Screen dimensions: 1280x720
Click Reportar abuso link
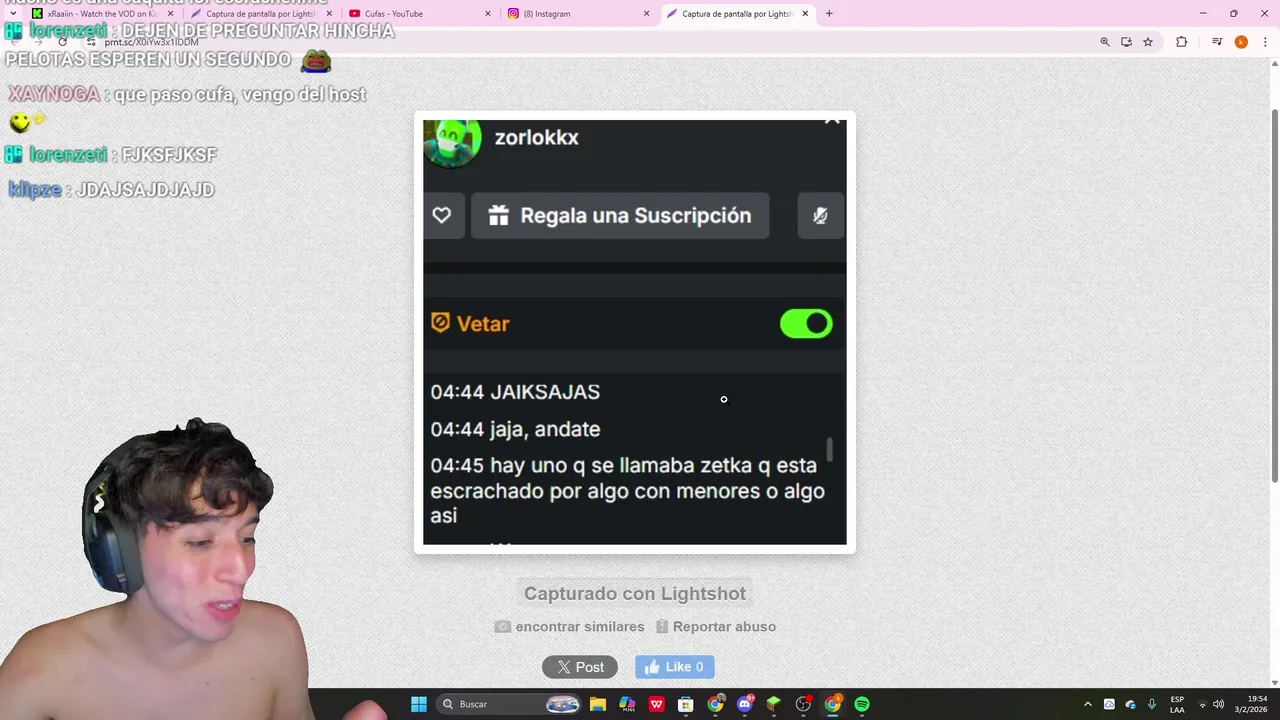point(716,627)
